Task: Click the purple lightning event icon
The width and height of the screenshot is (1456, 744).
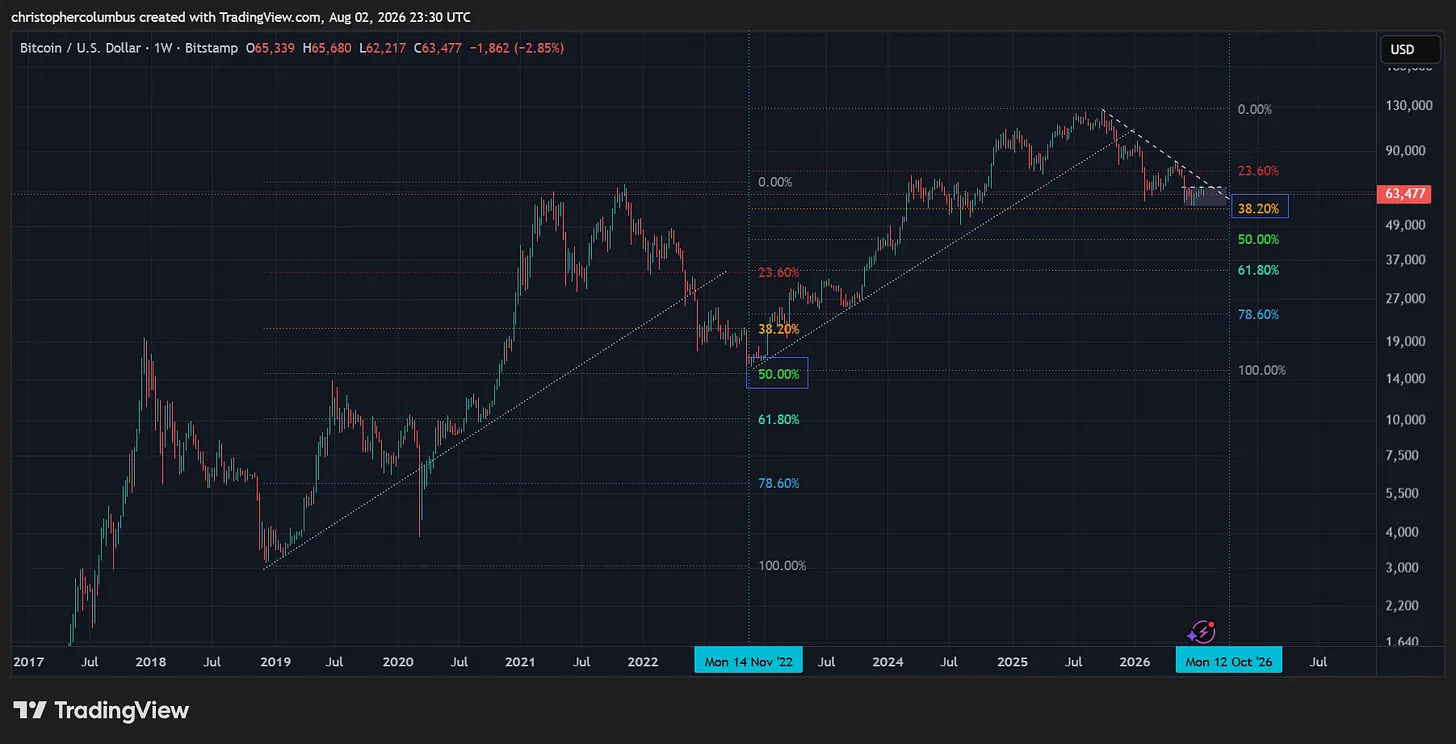Action: coord(1201,632)
